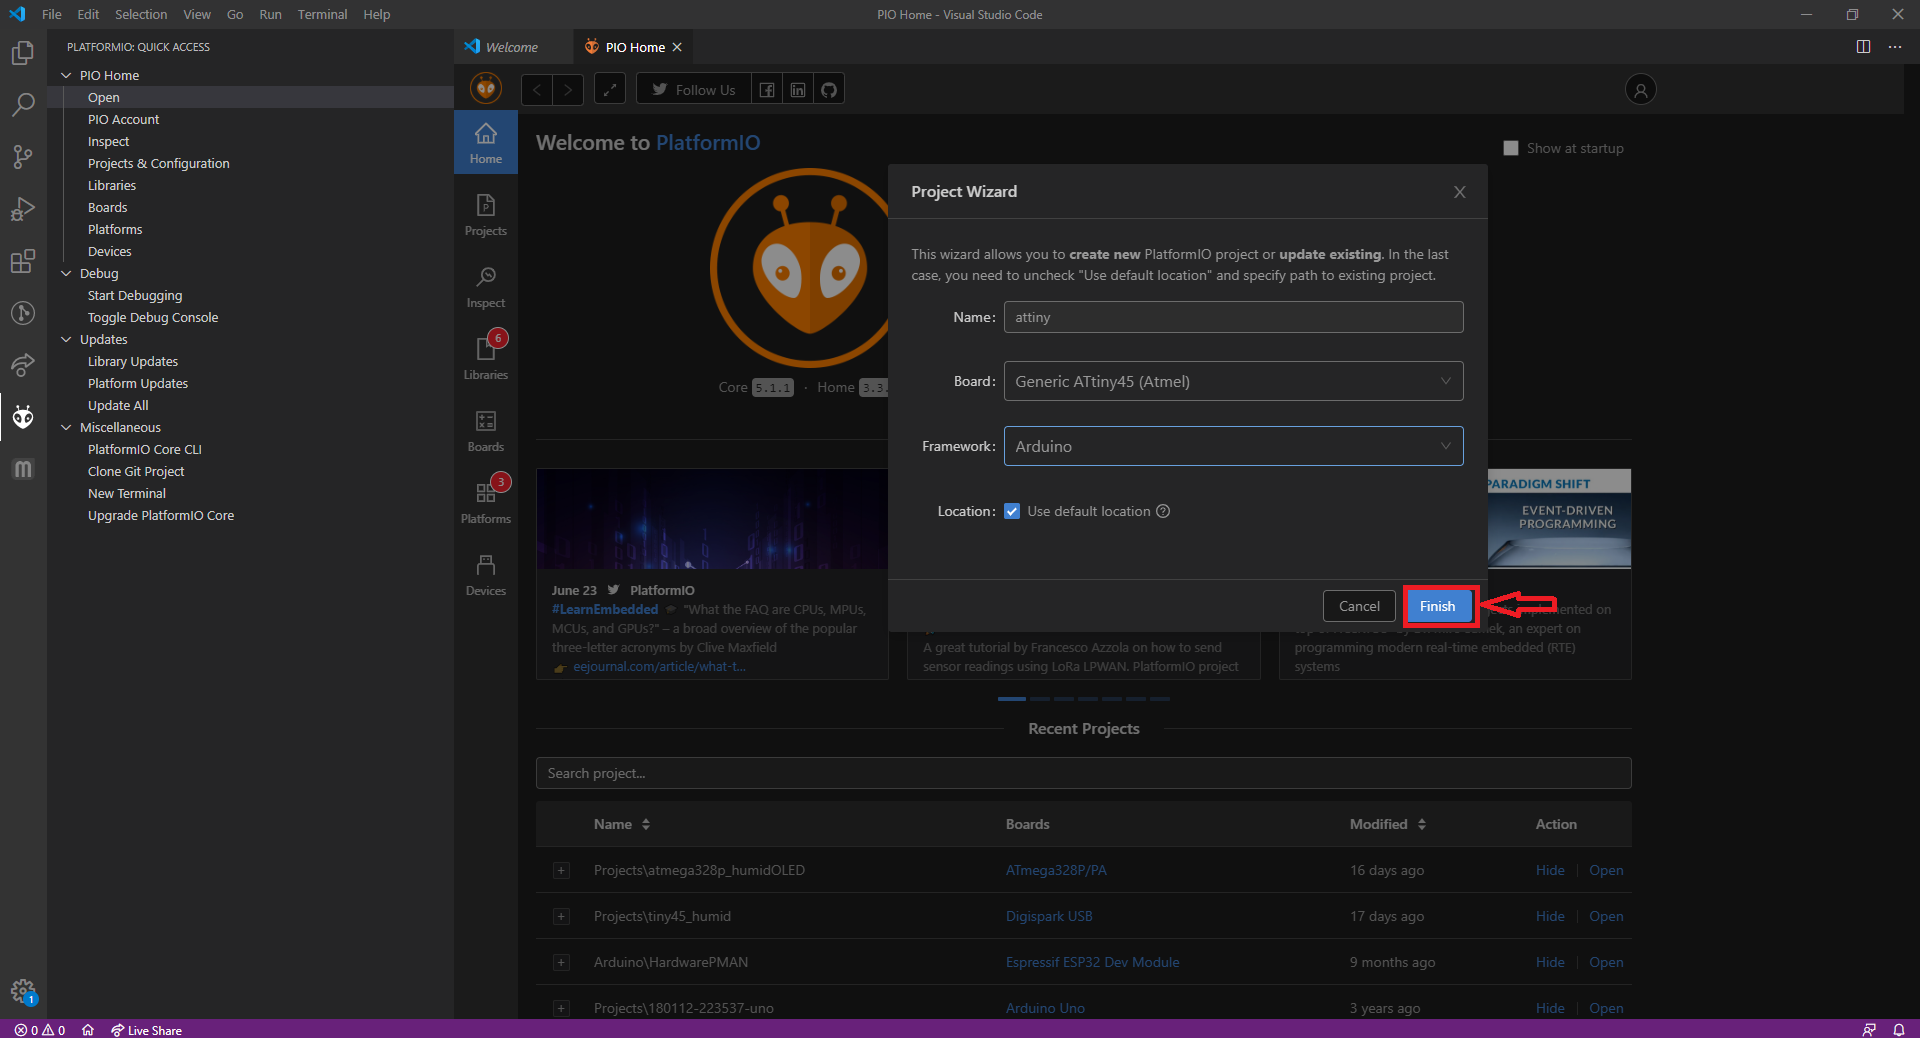Open Devices in PIO sidebar
1920x1038 pixels.
(x=486, y=575)
